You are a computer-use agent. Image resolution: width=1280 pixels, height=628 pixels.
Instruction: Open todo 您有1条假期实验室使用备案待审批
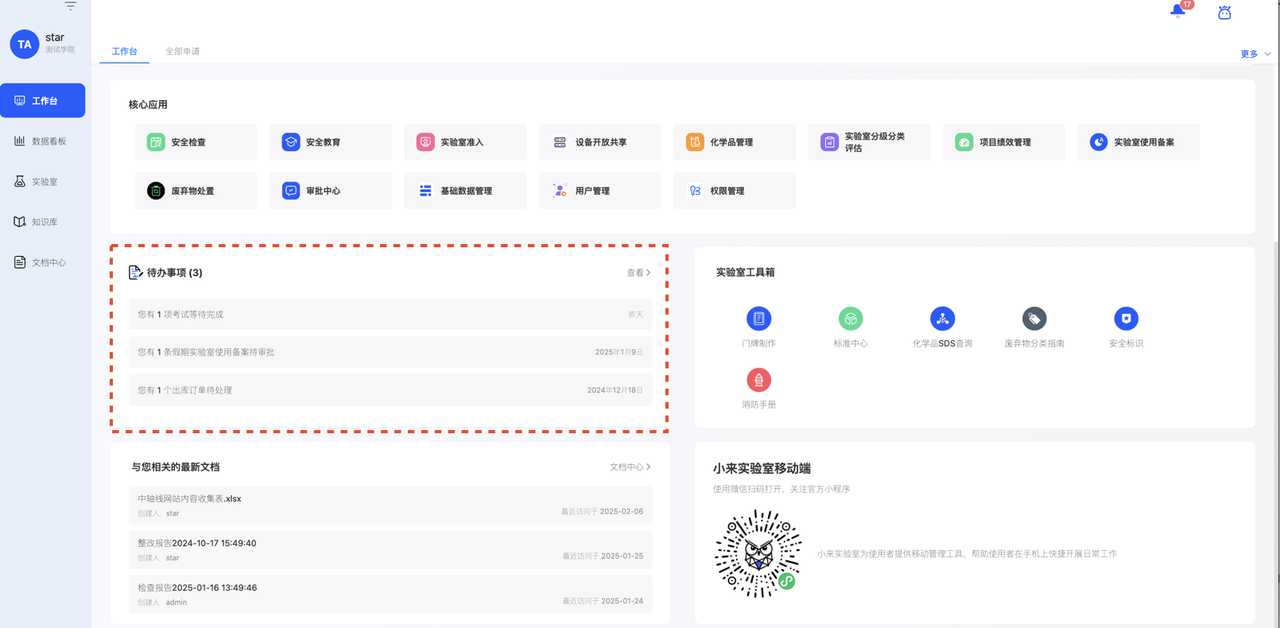pyautogui.click(x=390, y=352)
